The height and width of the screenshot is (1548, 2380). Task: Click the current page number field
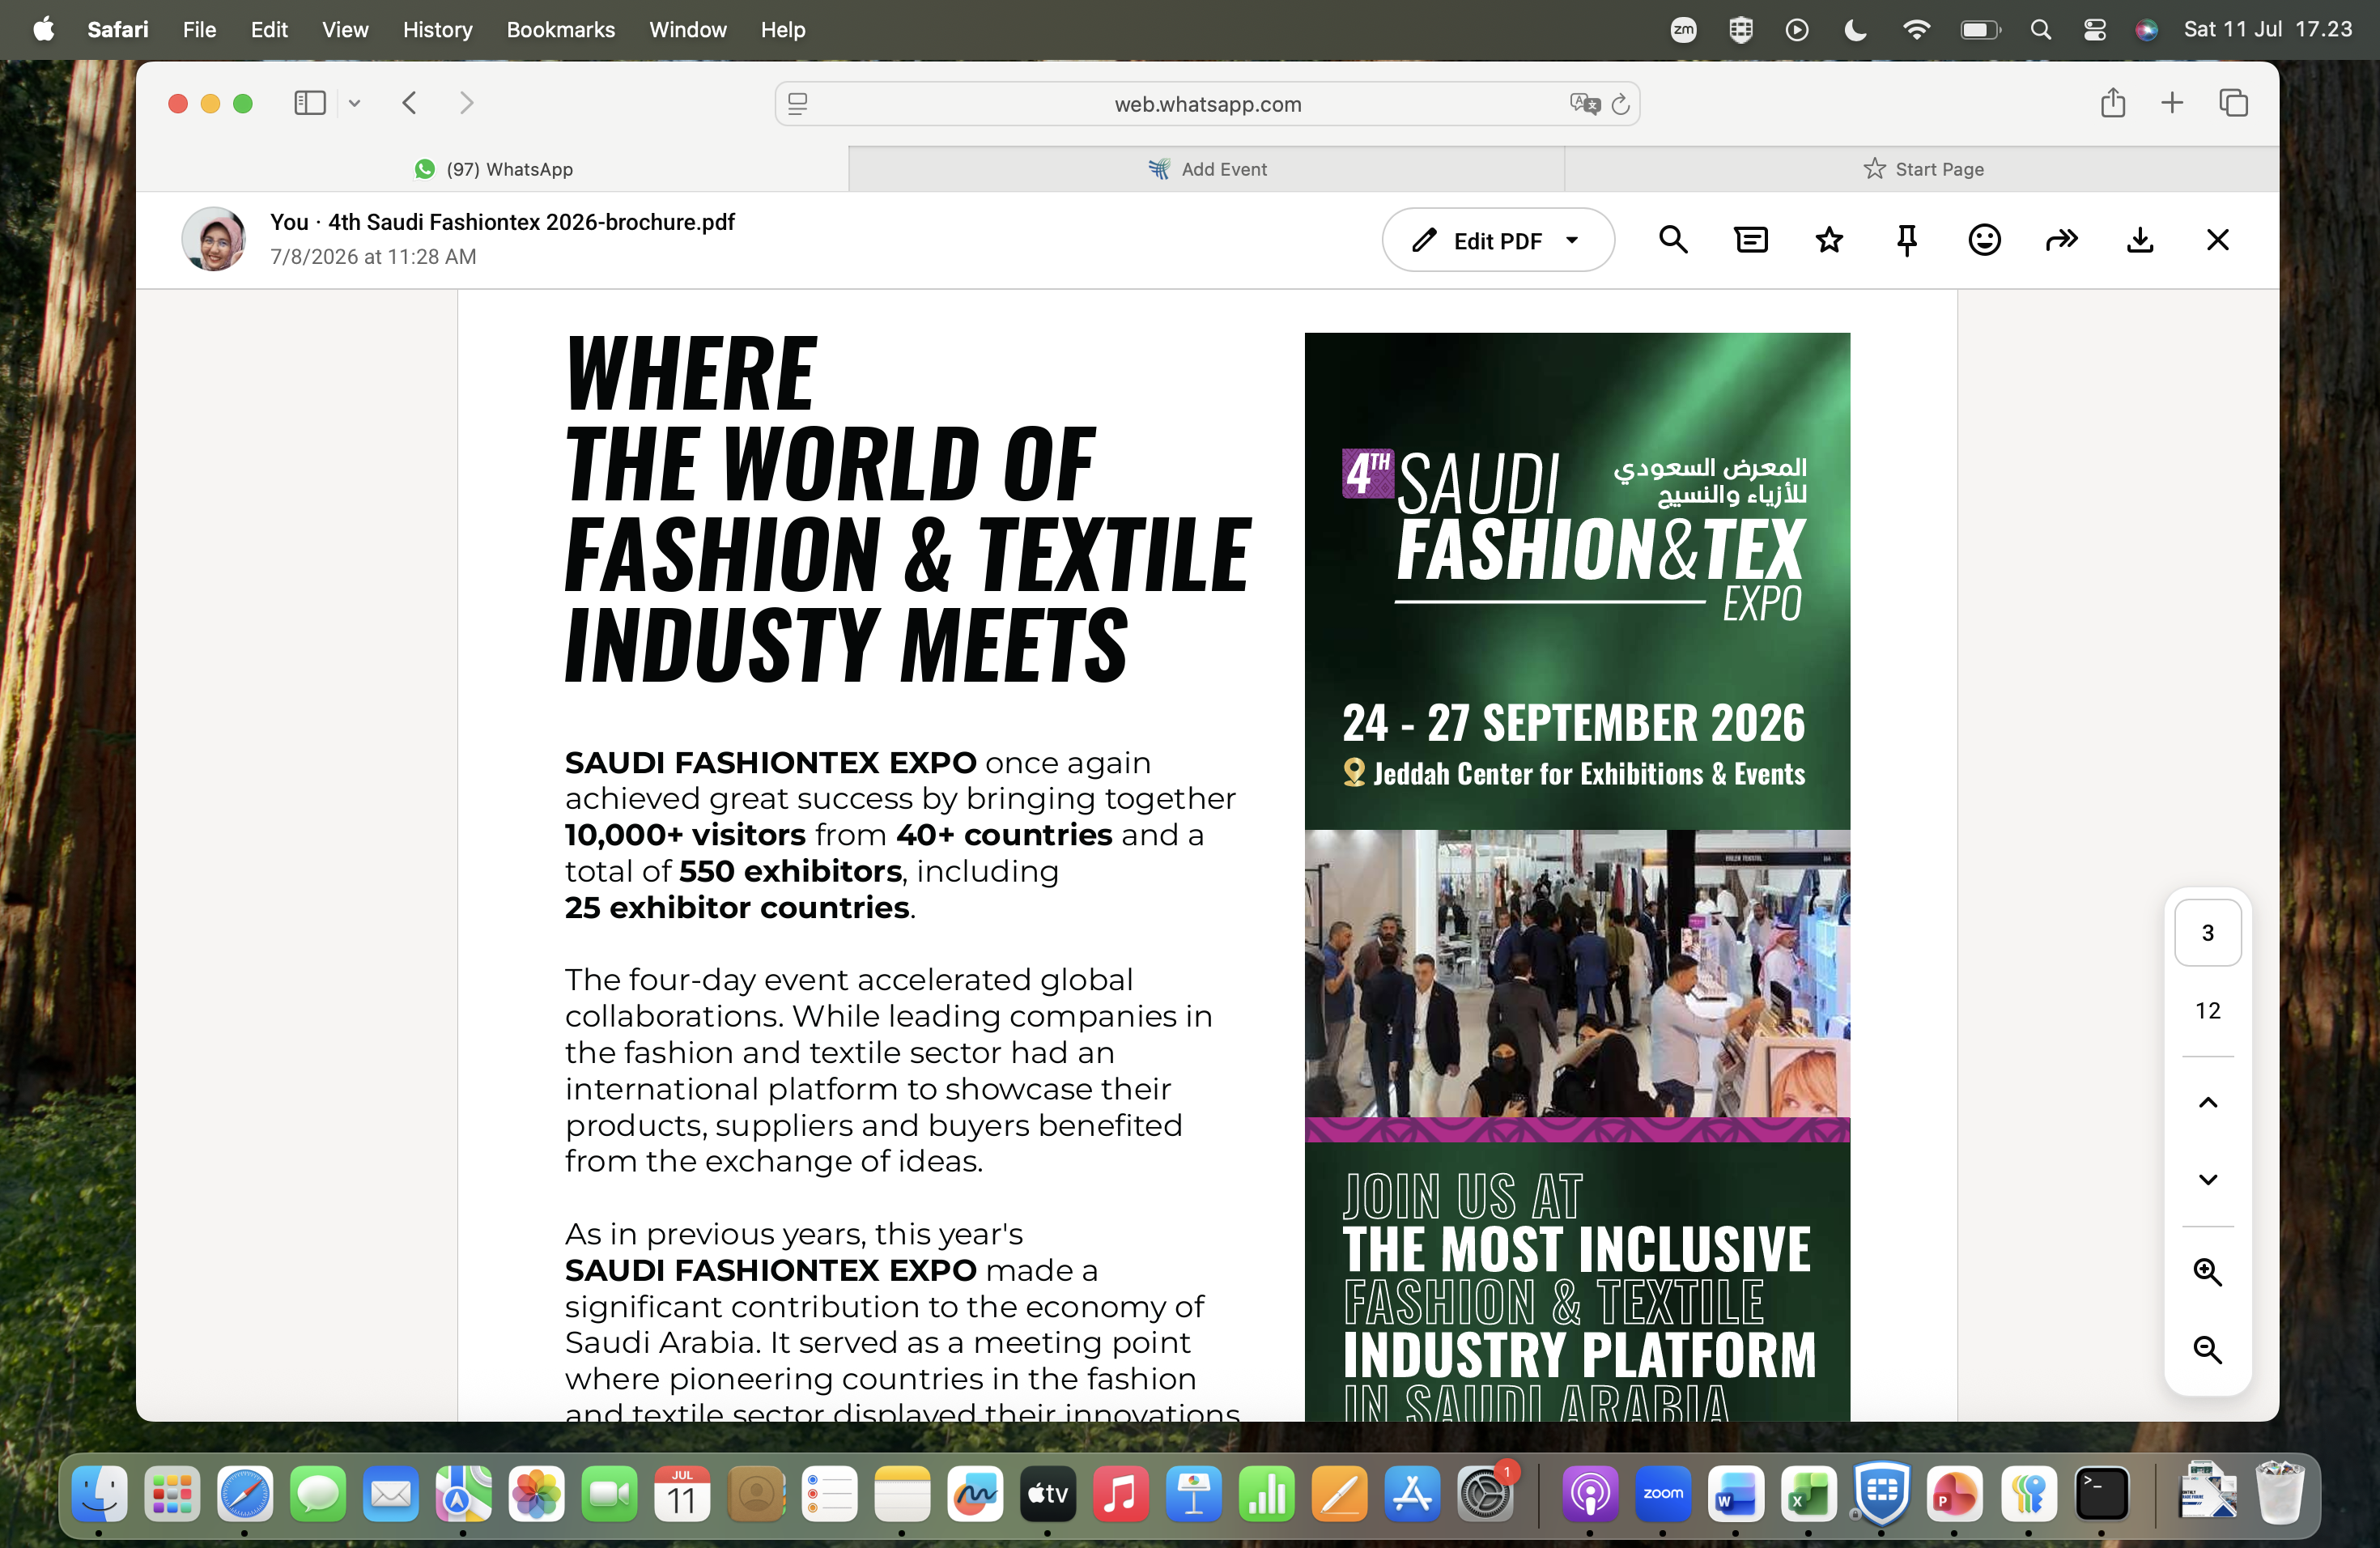2208,933
